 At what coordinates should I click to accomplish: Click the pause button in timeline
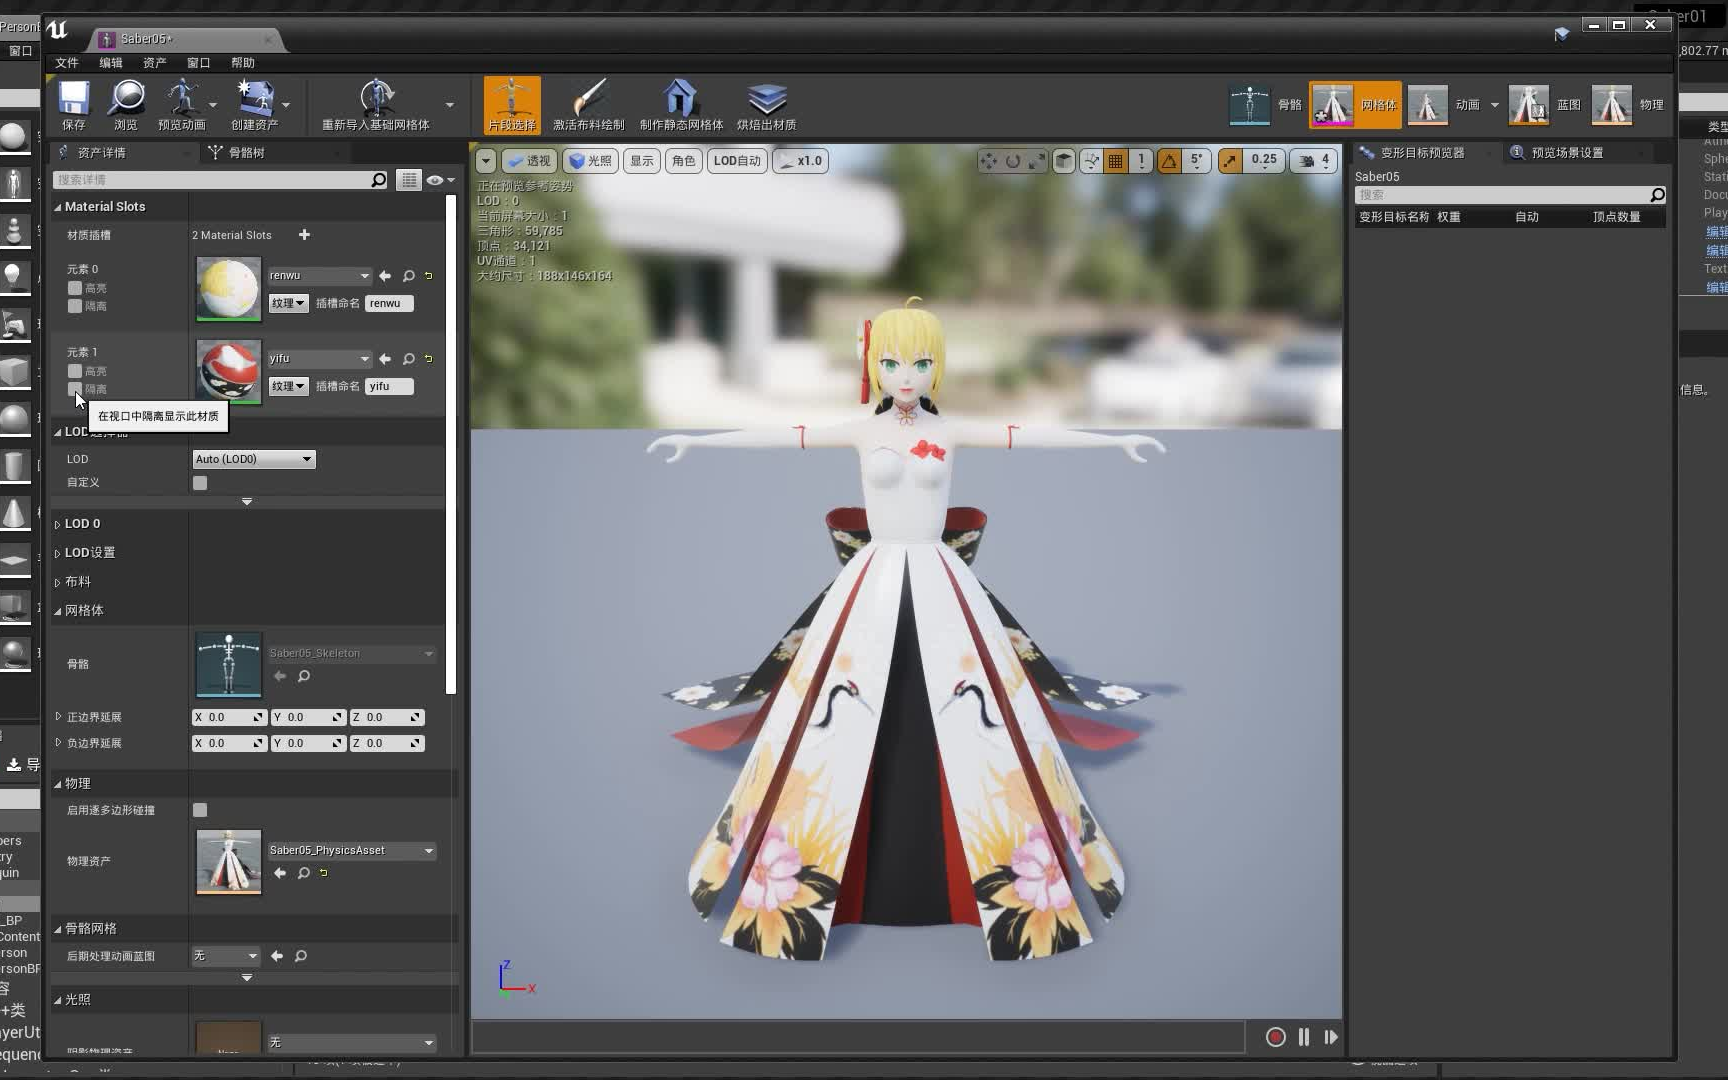pos(1304,1038)
